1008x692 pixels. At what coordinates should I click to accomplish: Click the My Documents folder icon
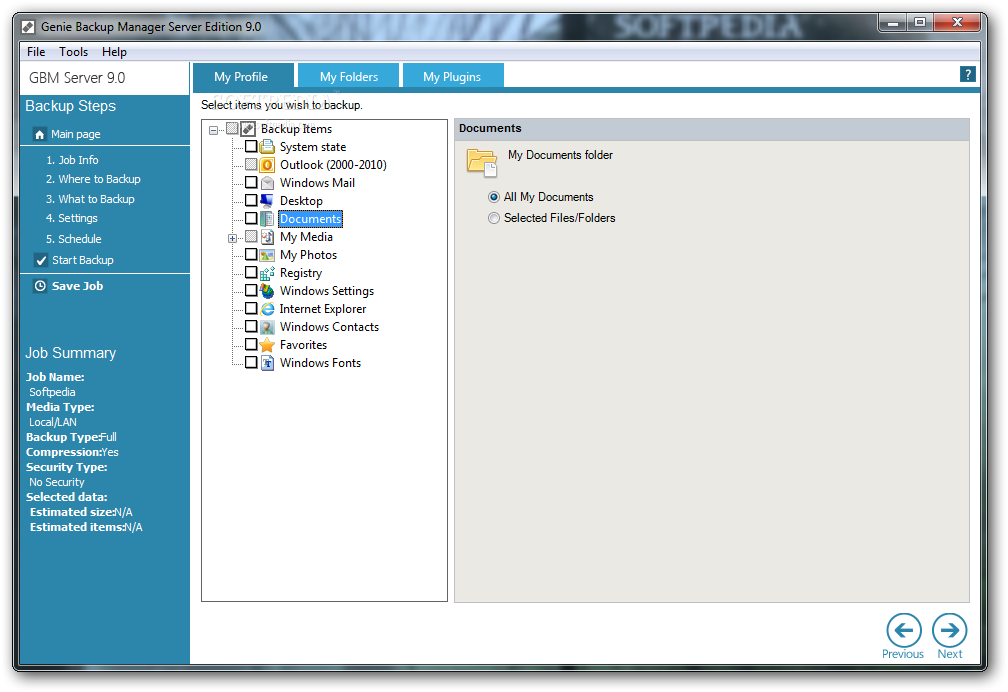tap(482, 162)
